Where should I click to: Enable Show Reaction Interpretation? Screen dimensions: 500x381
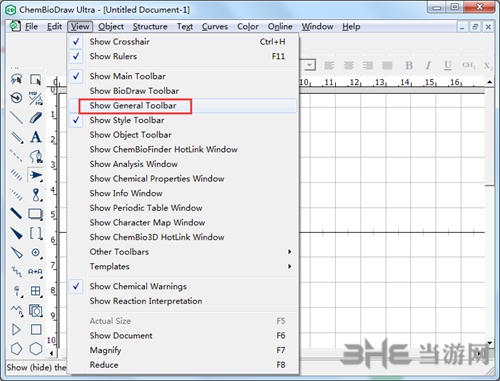182,301
